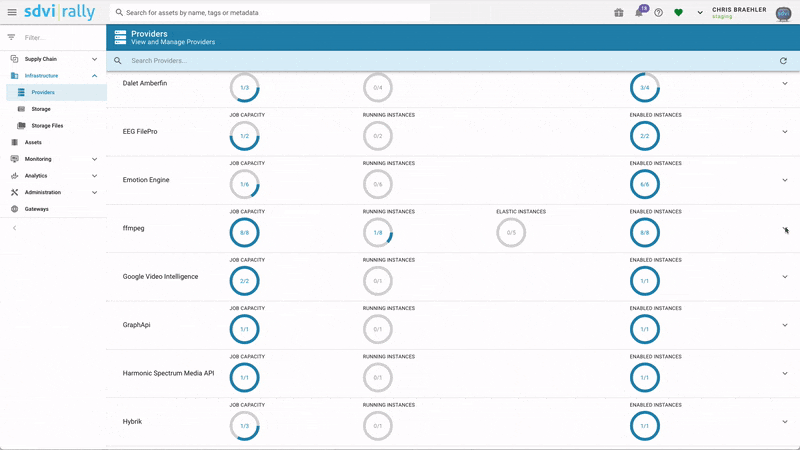The height and width of the screenshot is (450, 800).
Task: Click the Analytics sidebar icon
Action: coord(14,176)
